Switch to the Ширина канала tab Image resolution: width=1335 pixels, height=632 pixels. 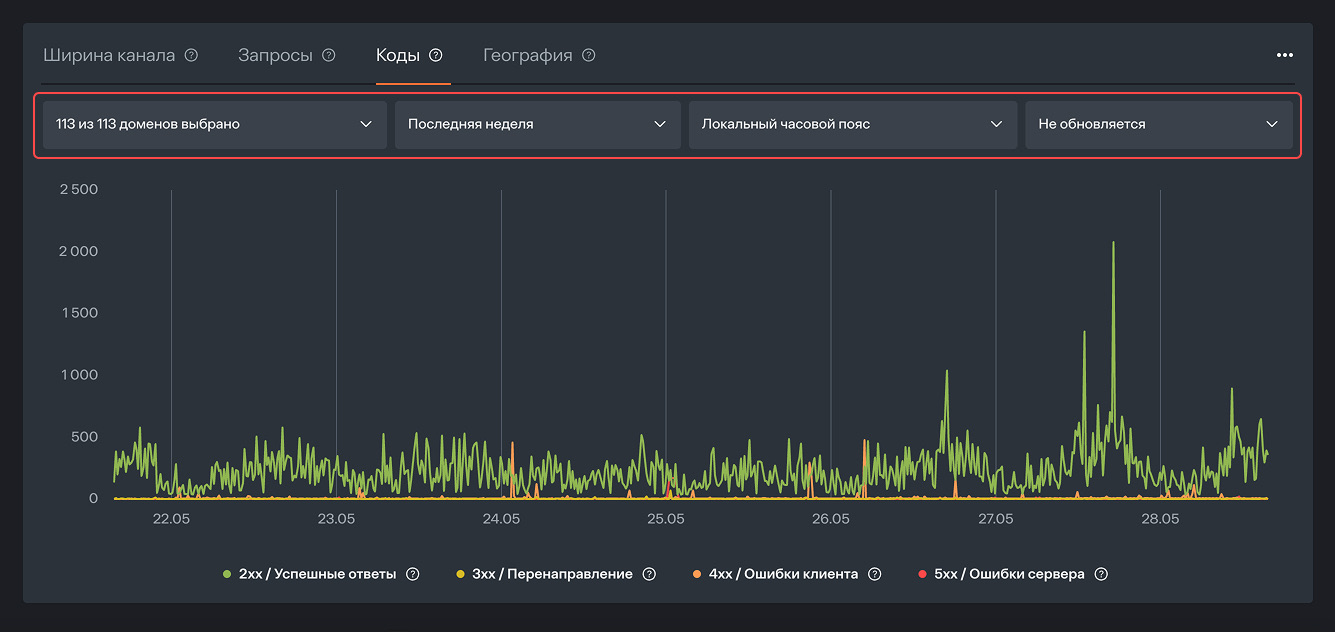pos(109,55)
